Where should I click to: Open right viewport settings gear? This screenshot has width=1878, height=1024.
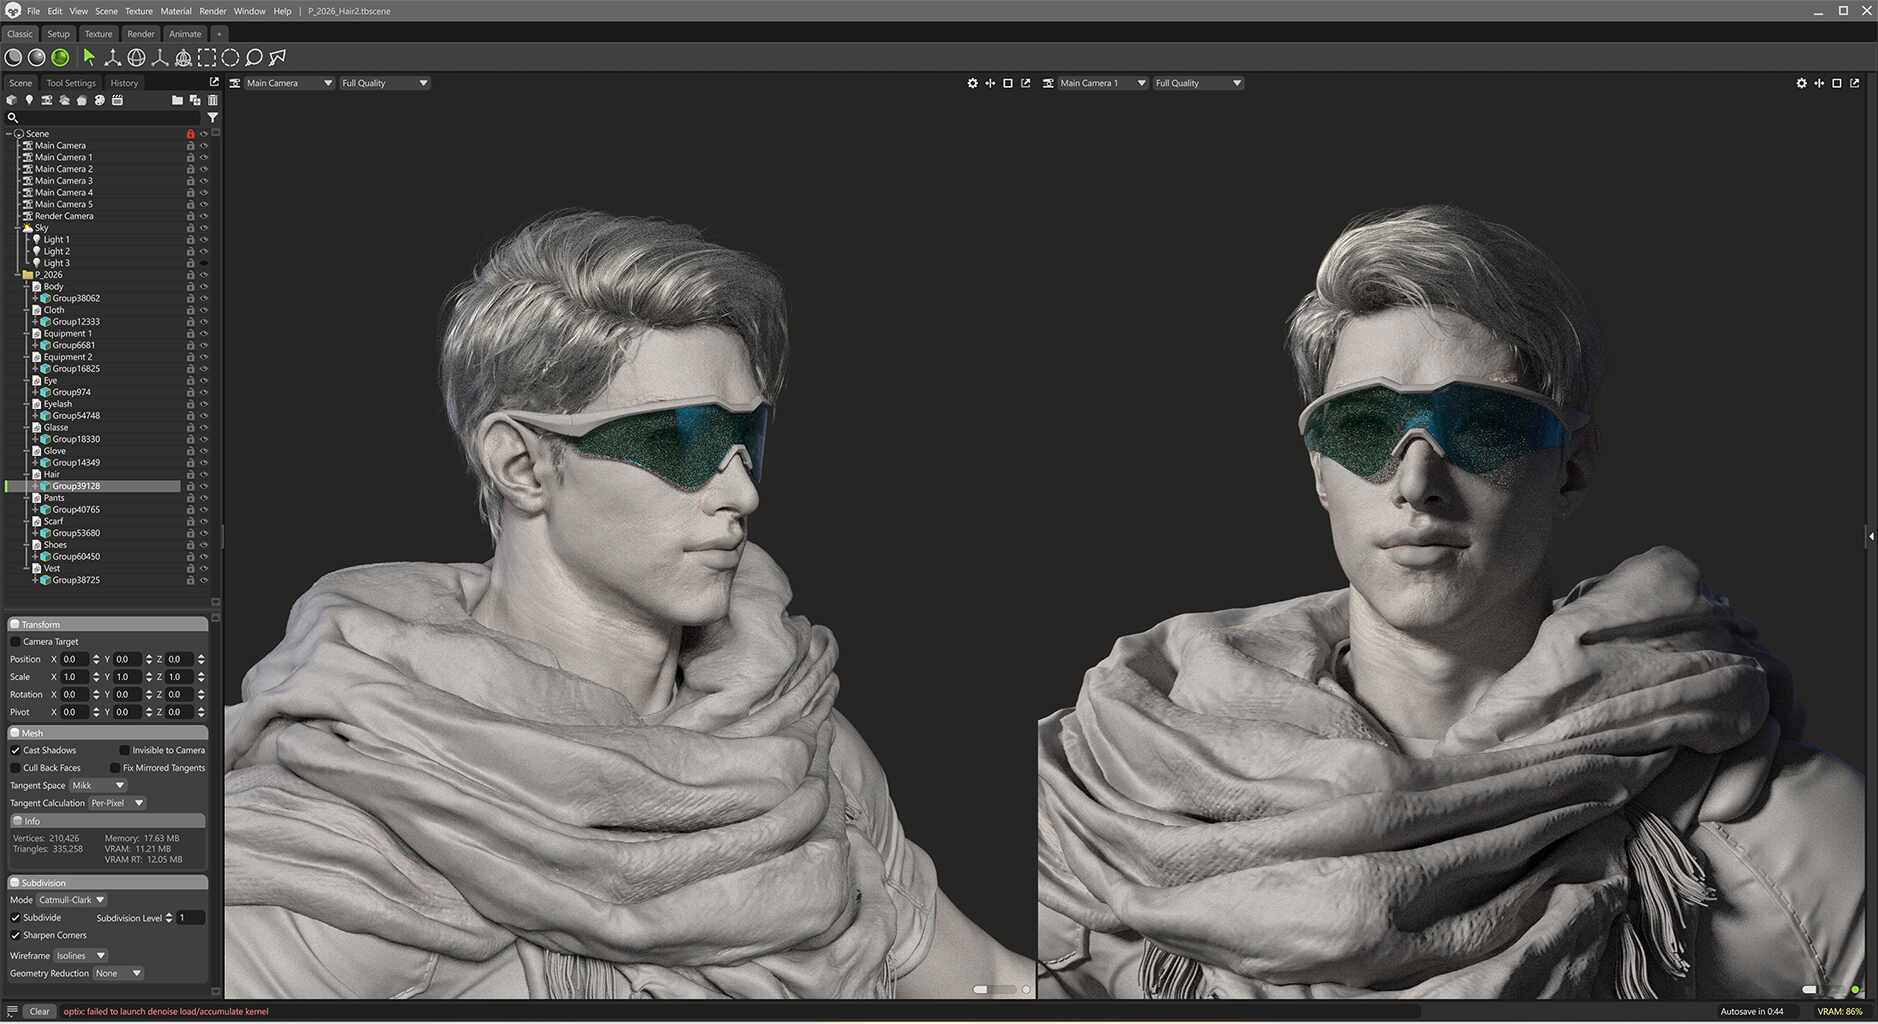(x=1801, y=83)
